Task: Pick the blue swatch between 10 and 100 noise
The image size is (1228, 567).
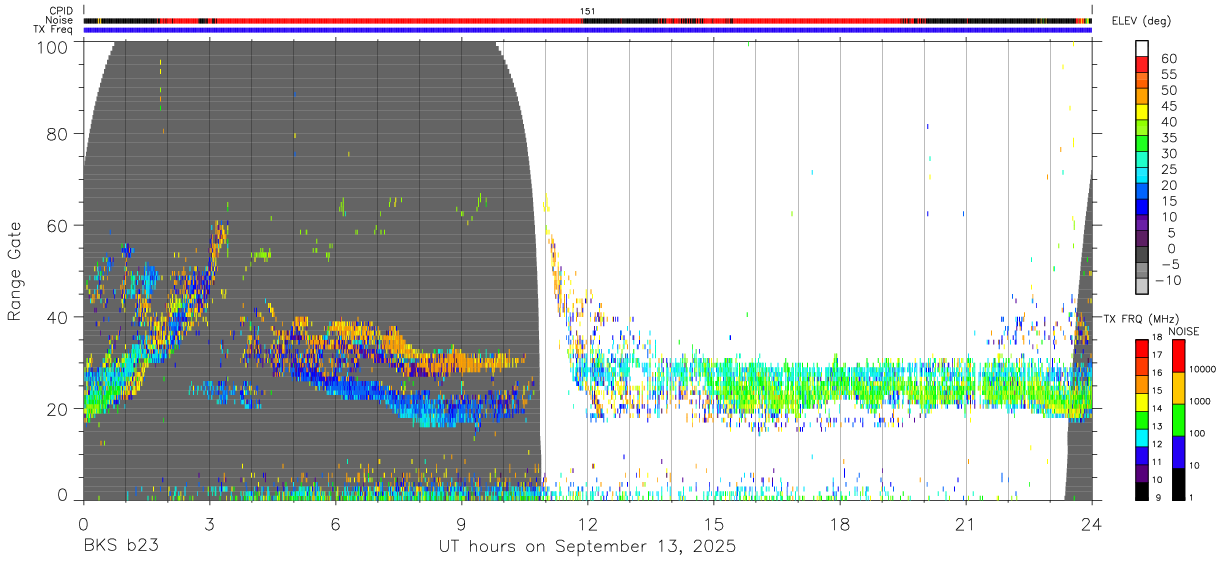Action: (1178, 450)
